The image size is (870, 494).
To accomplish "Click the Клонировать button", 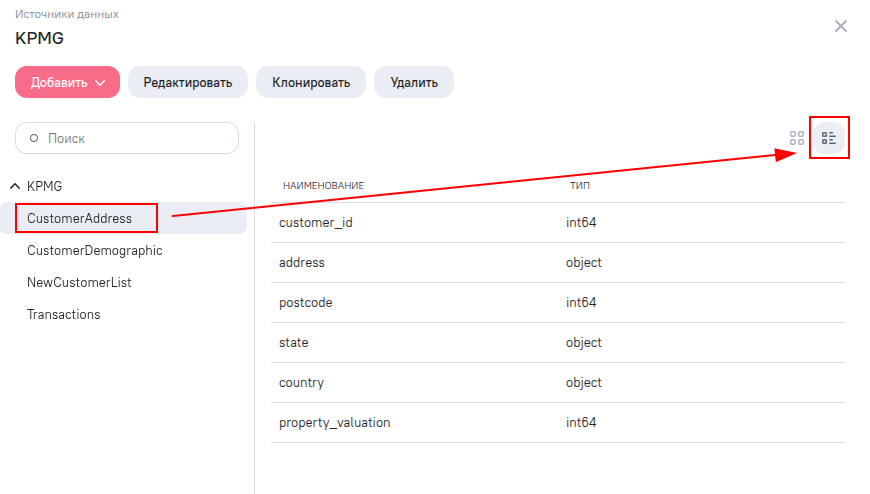I will [x=311, y=82].
